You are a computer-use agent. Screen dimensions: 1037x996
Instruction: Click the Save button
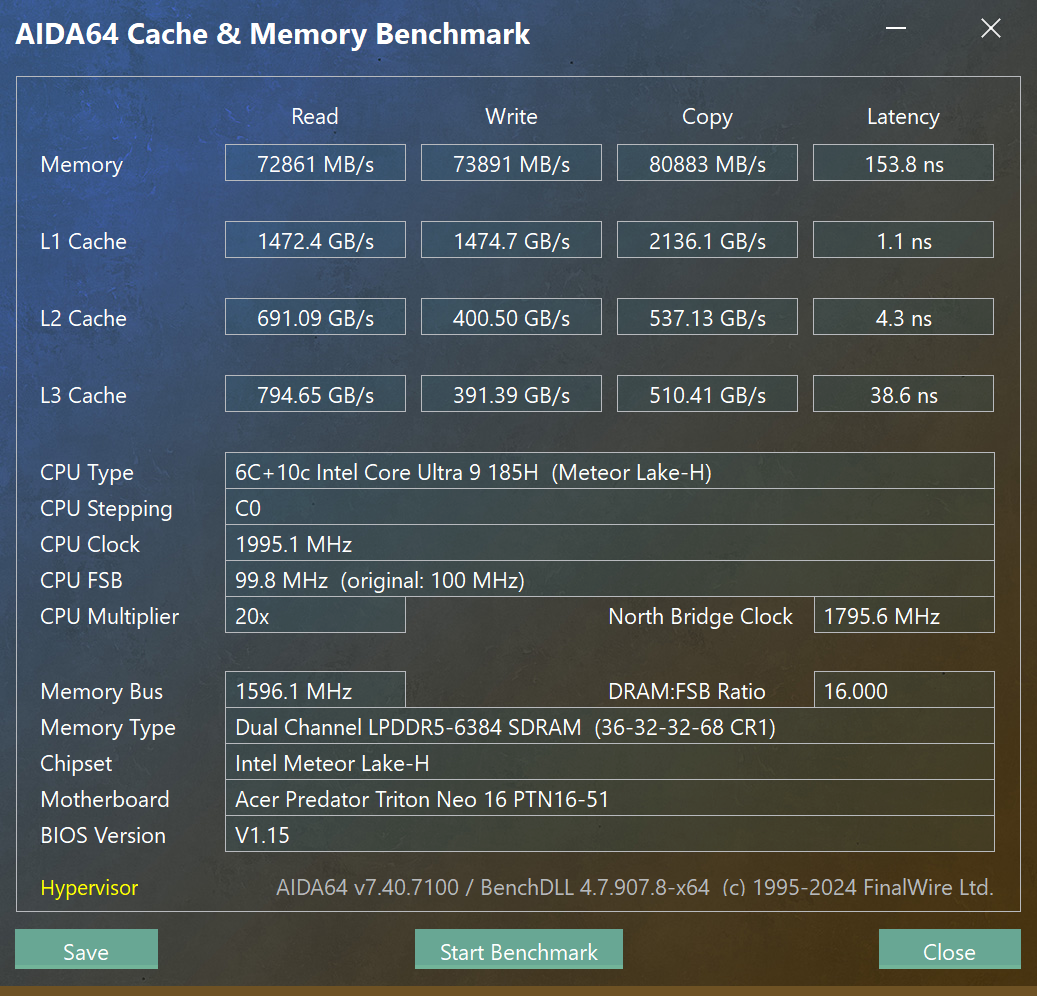tap(86, 949)
